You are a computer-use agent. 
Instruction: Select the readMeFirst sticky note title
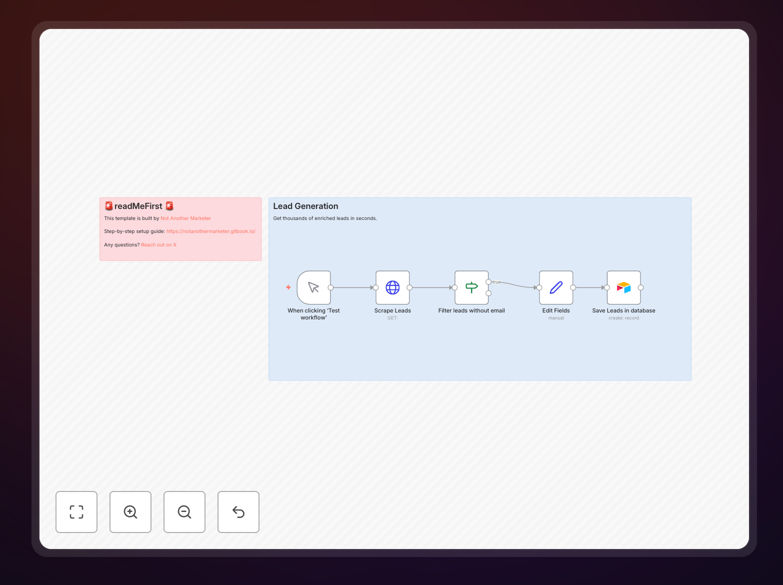(x=138, y=206)
